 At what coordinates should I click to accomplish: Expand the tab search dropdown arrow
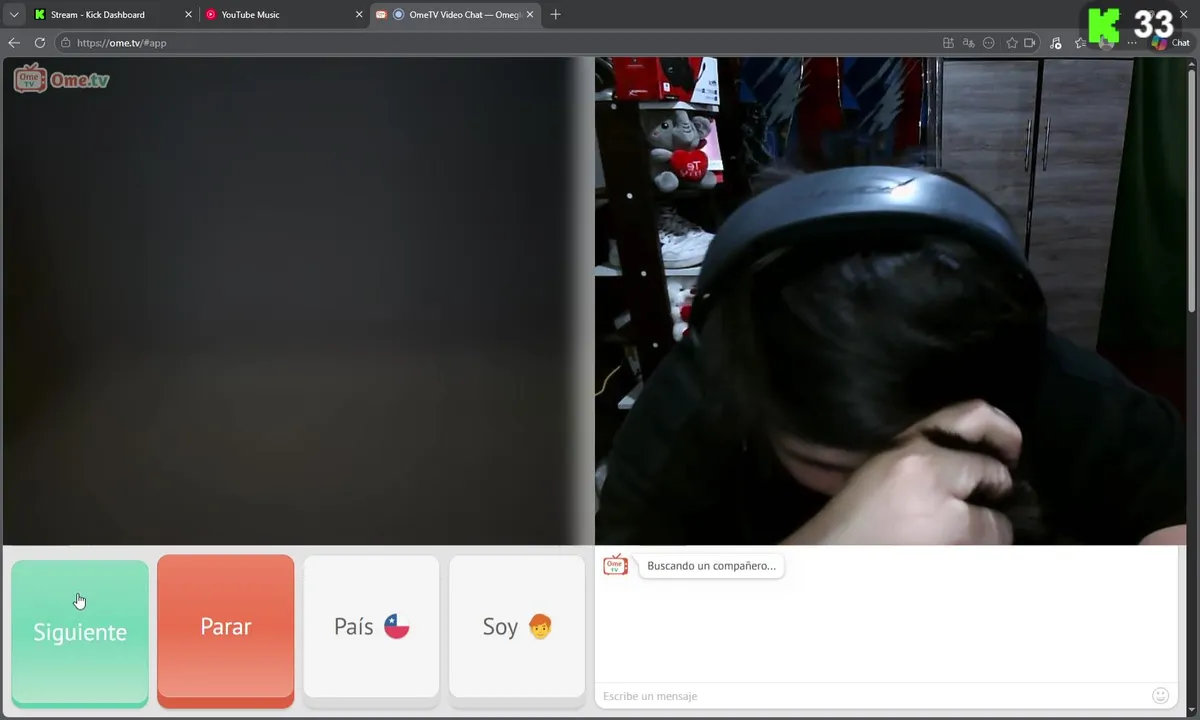click(14, 15)
